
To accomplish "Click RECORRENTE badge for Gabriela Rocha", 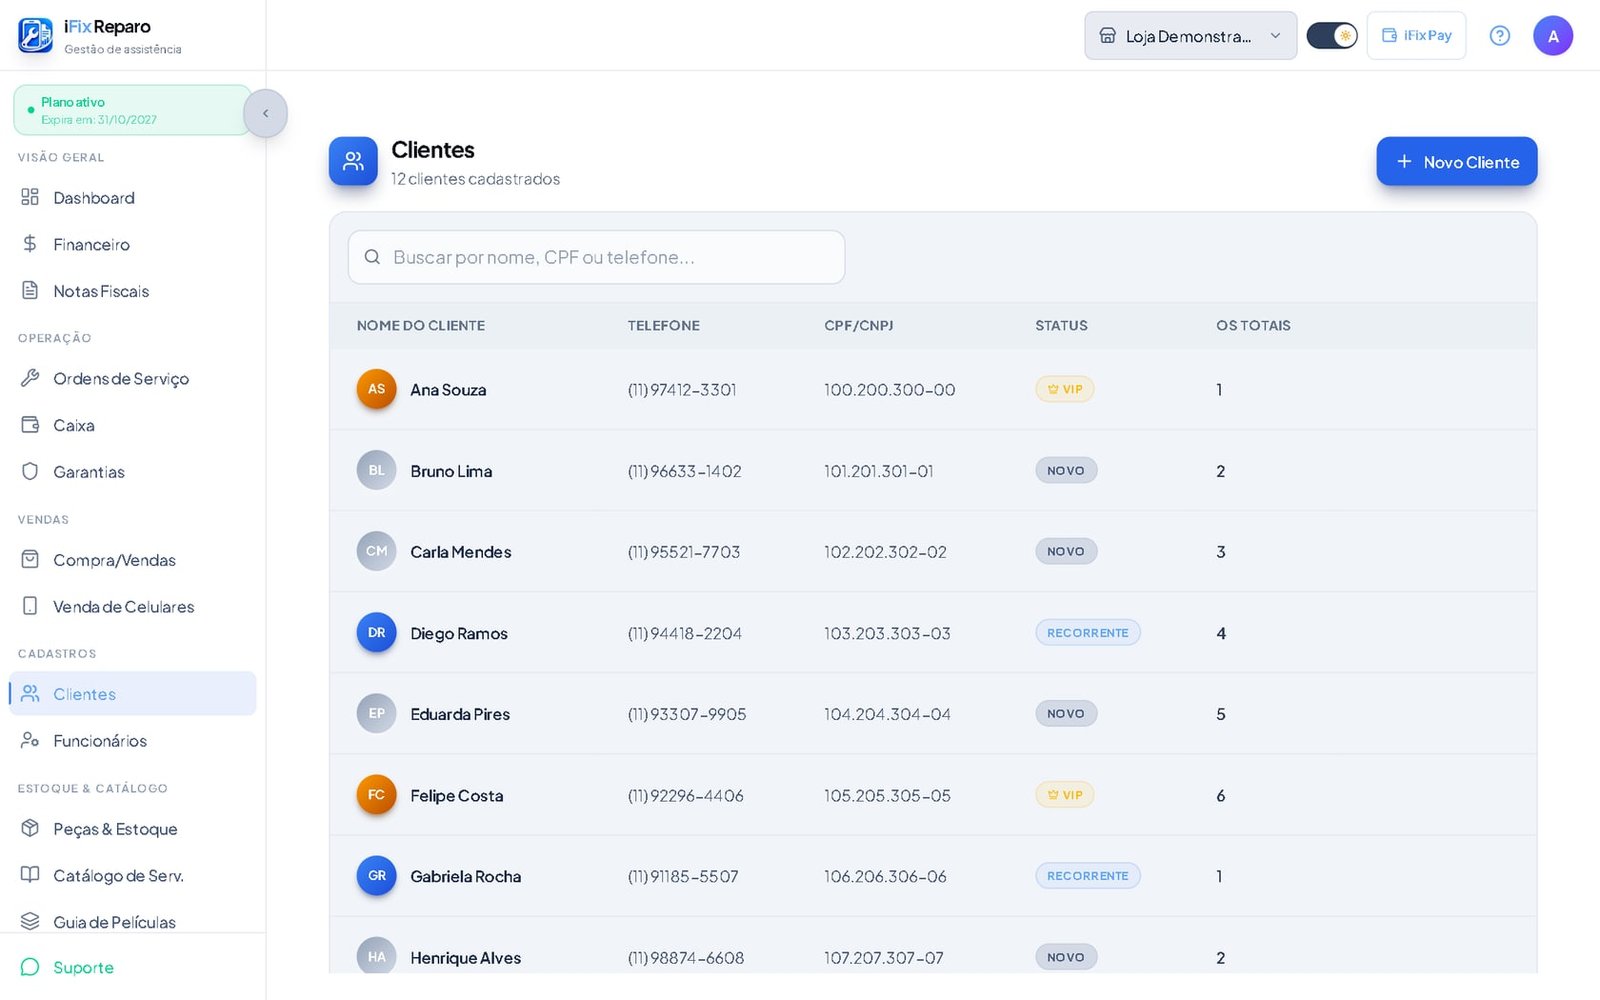I will click(x=1088, y=876).
